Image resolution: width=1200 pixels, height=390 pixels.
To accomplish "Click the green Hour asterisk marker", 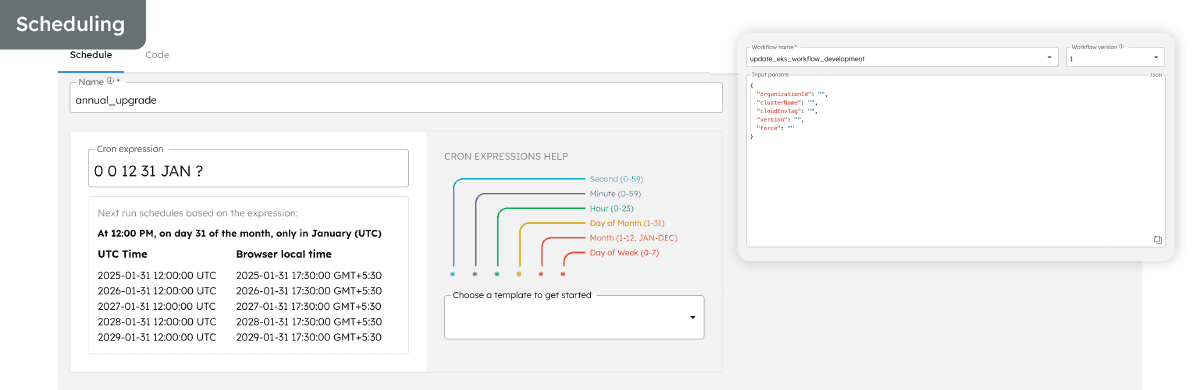I will tap(497, 273).
